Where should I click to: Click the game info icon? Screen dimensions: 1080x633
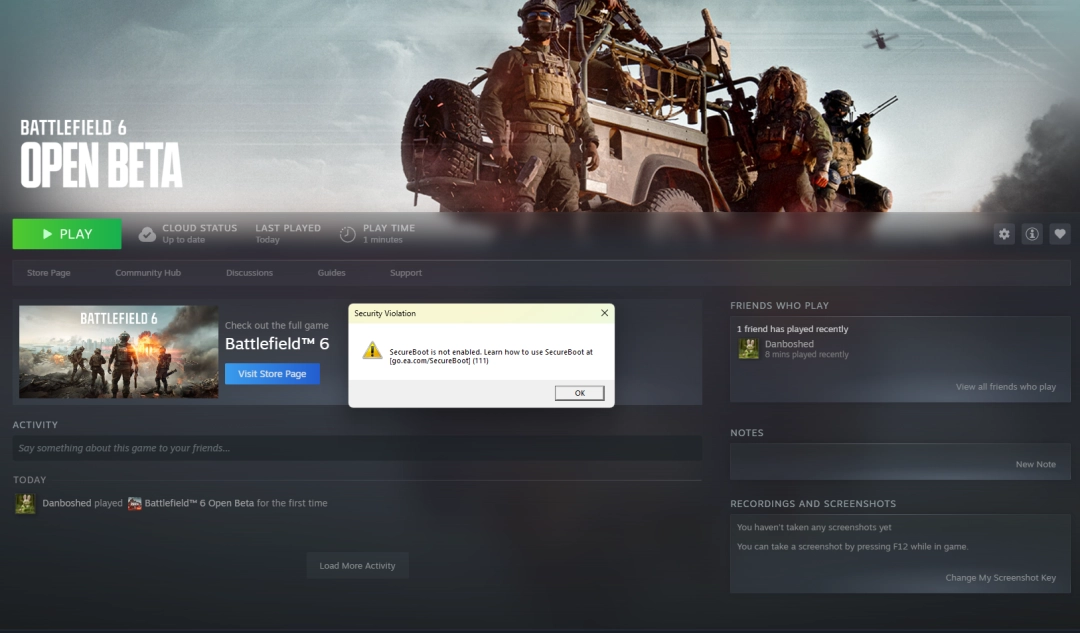1032,234
